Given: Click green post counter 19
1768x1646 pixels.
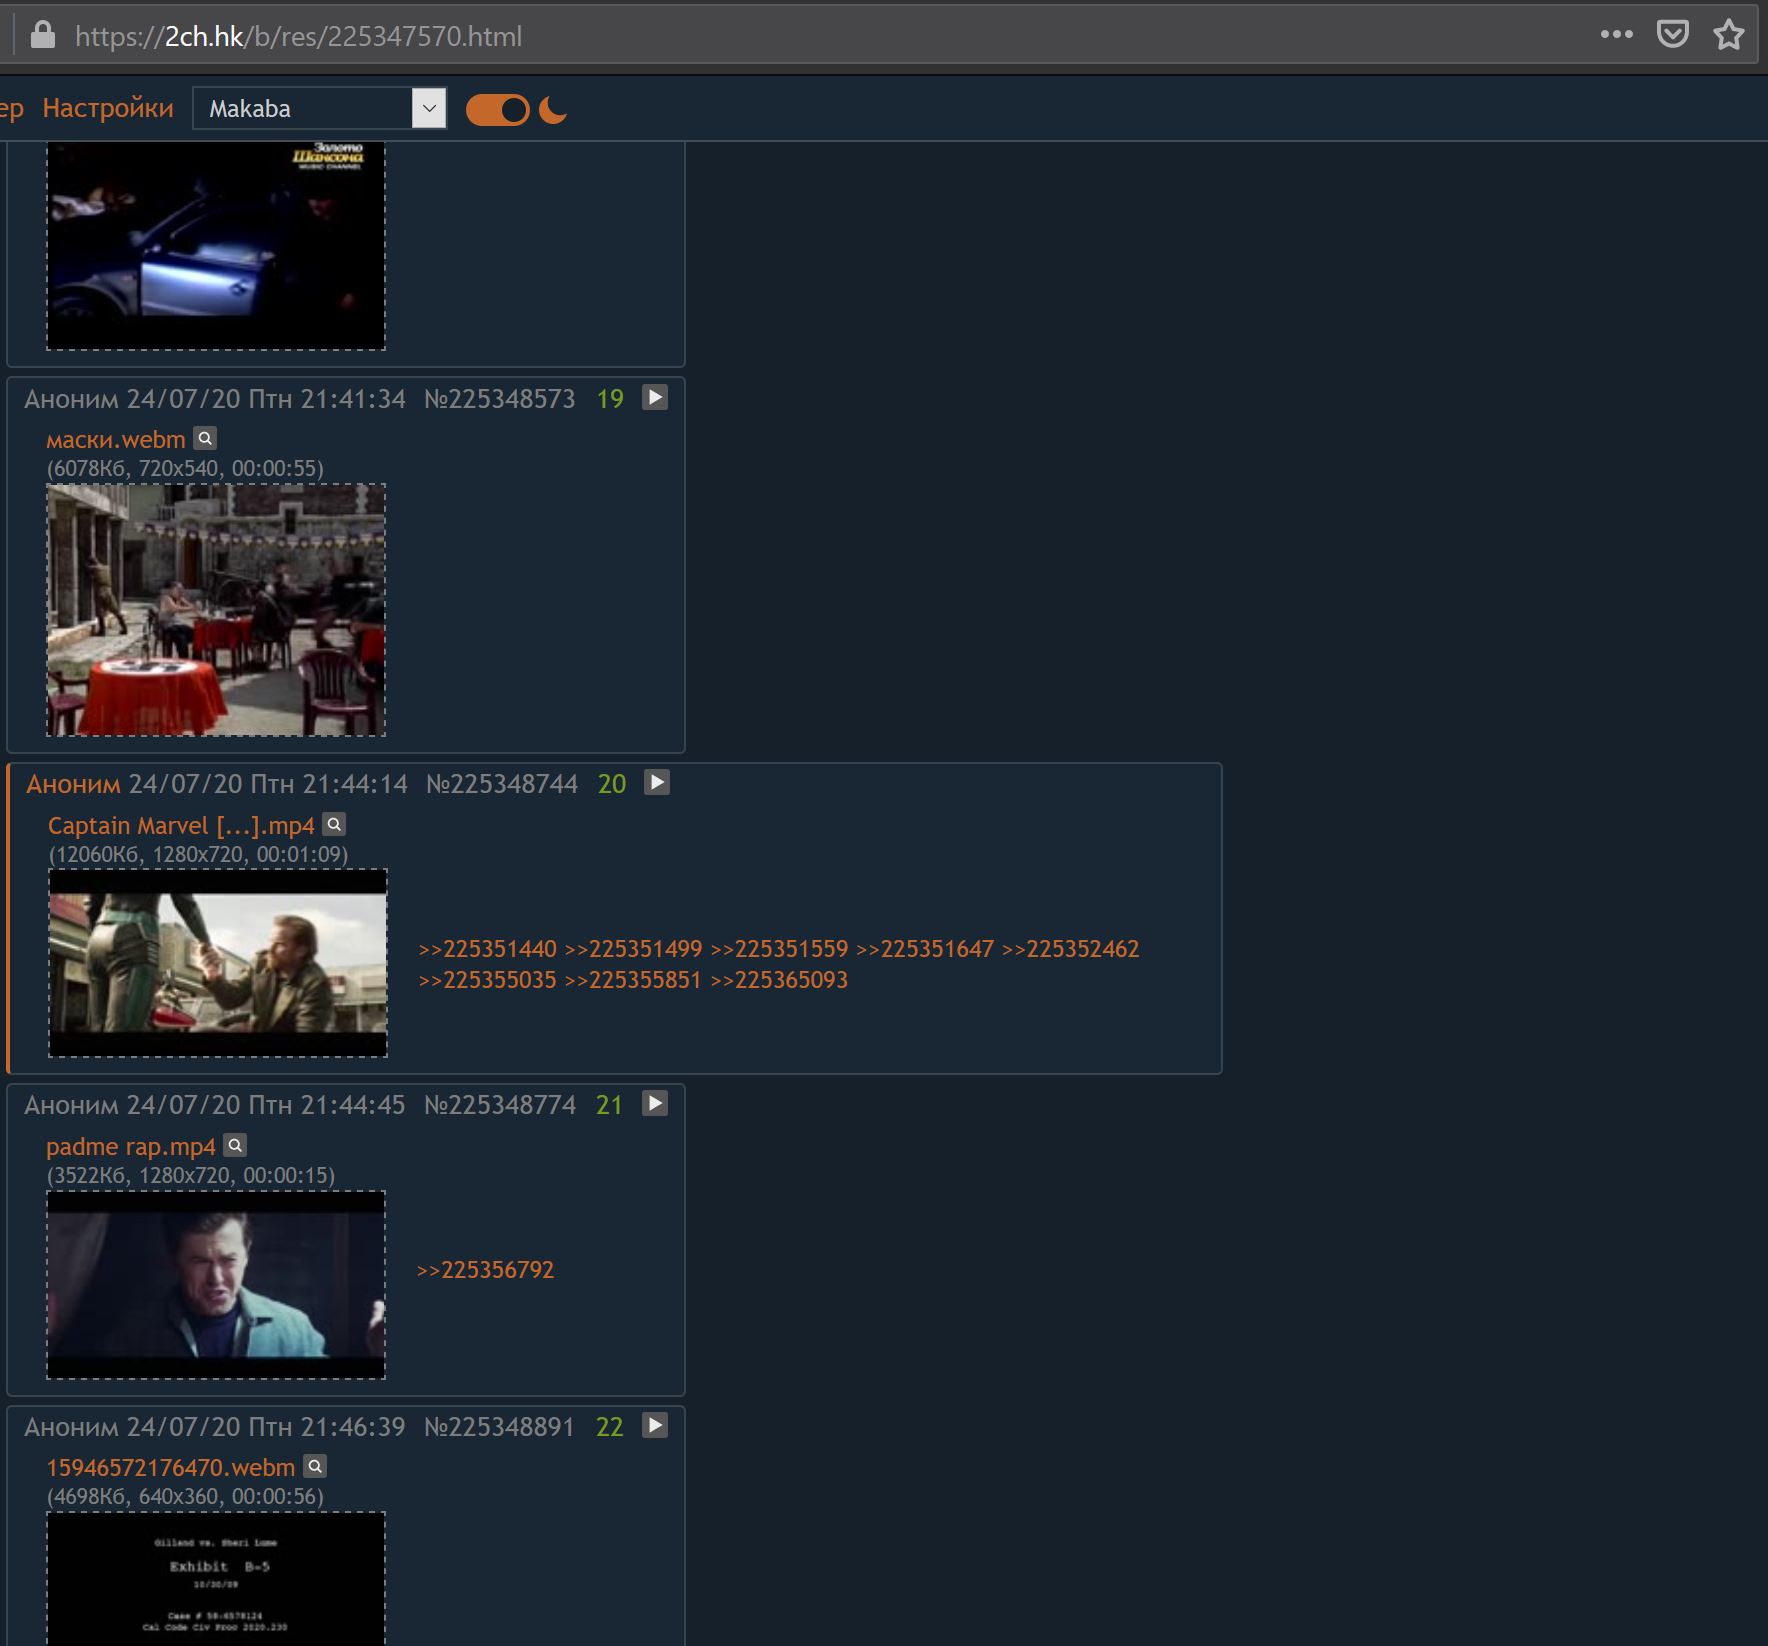Looking at the screenshot, I should (610, 399).
